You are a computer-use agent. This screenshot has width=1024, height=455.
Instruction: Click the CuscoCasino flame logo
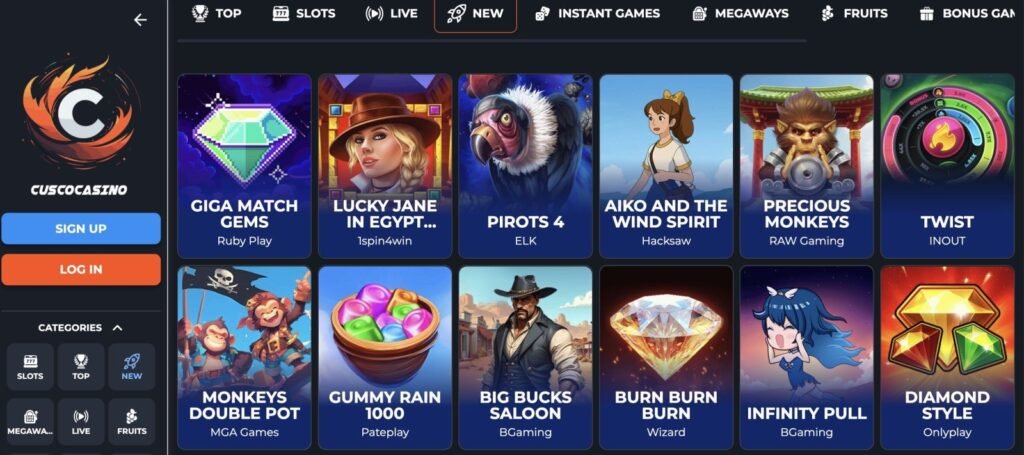(x=80, y=114)
